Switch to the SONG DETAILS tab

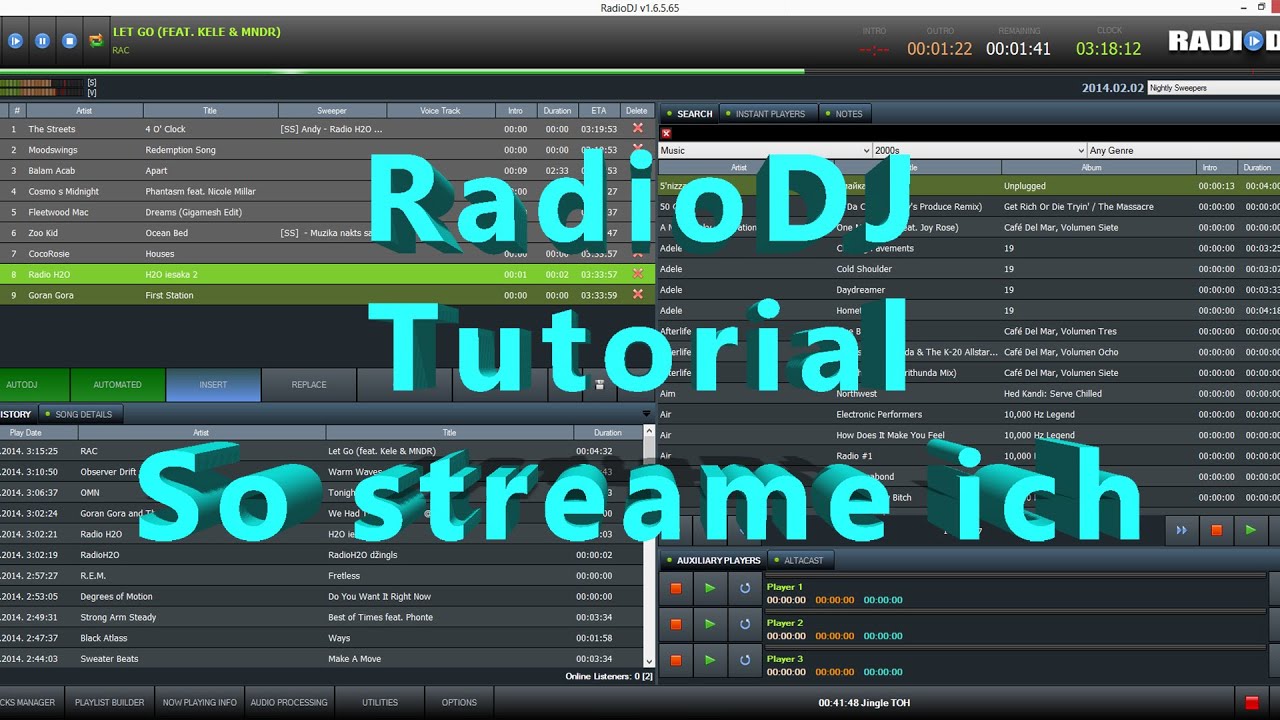click(x=83, y=414)
